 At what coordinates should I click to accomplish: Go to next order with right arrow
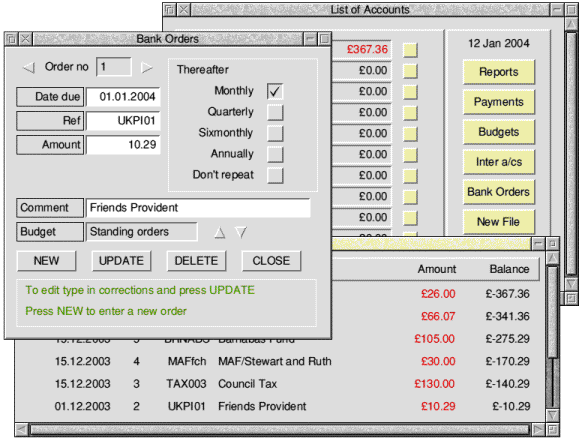pos(147,67)
